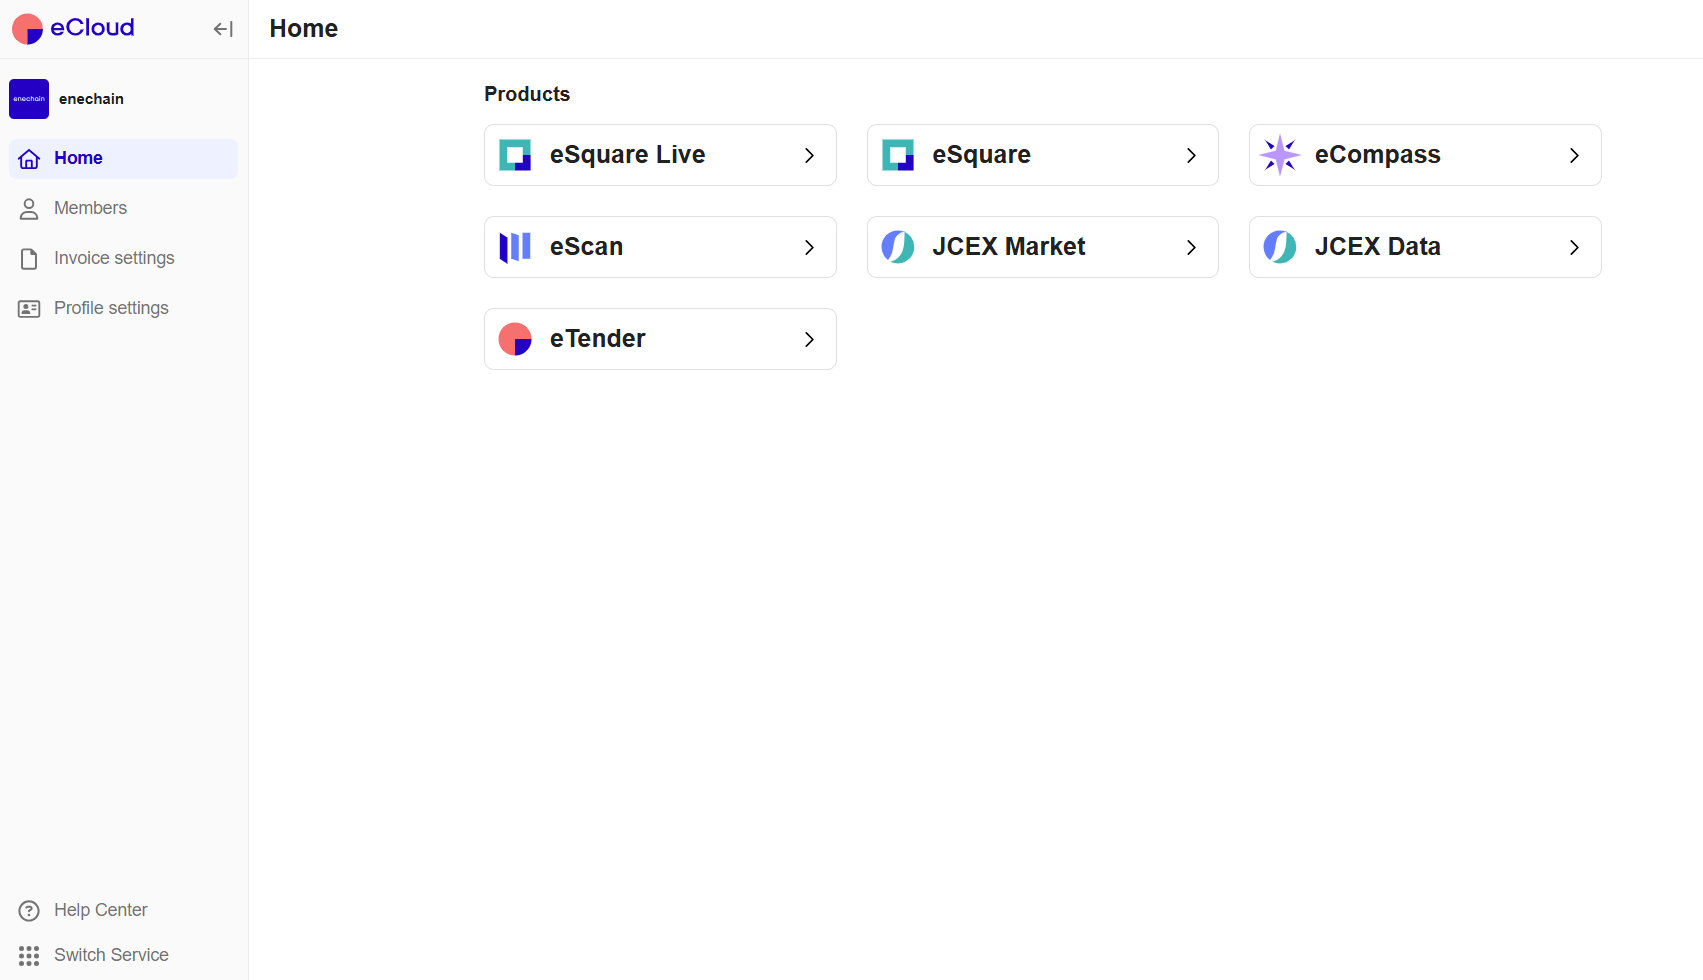Click the Help Center question mark icon
1703x980 pixels.
pos(28,910)
